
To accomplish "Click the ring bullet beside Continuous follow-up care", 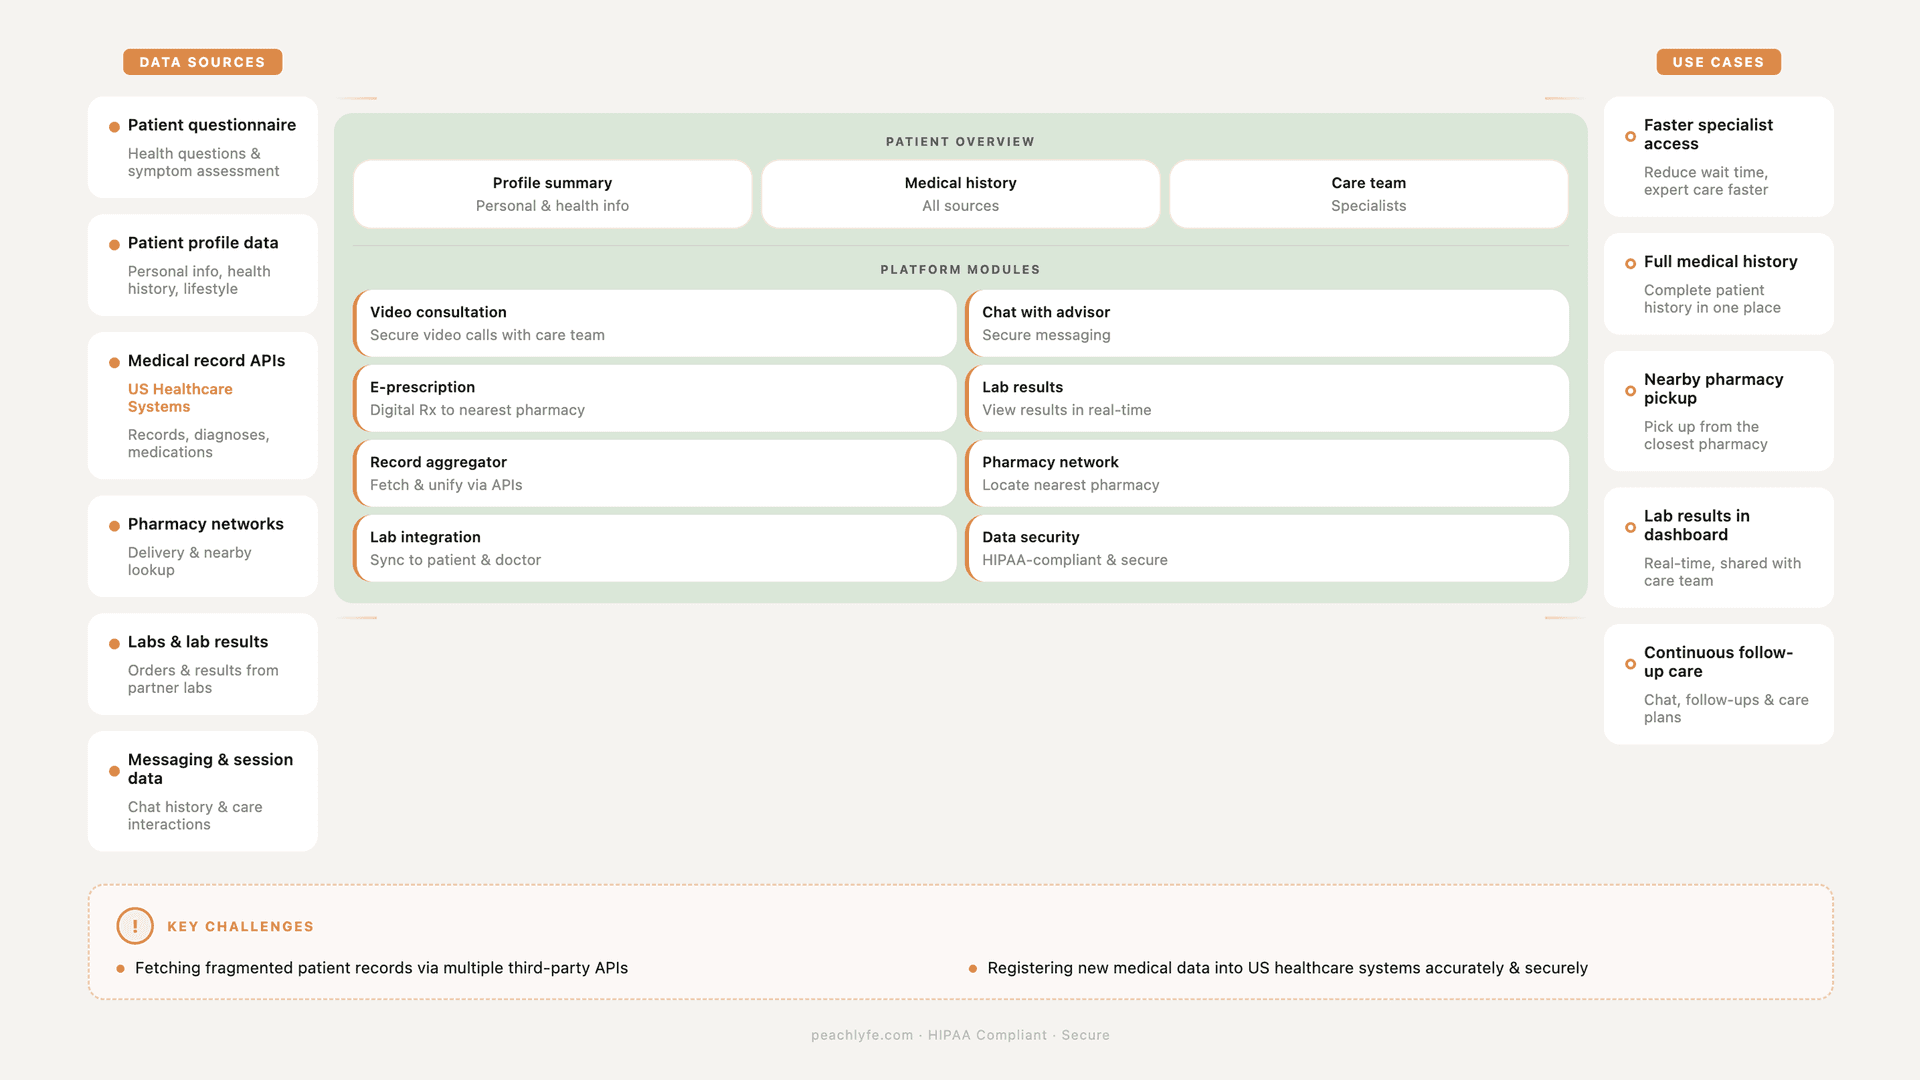I will [x=1630, y=664].
